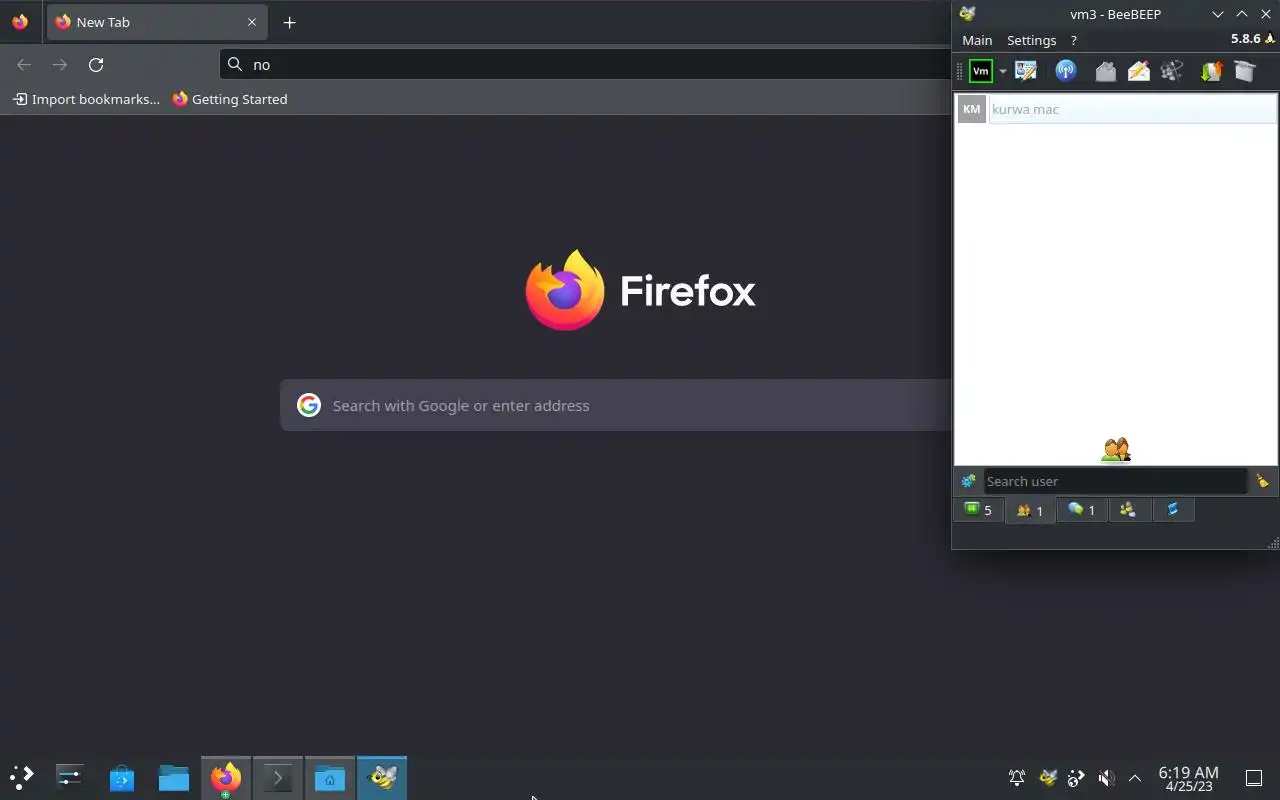Focus the Search user field
Screen dimensions: 1280x800
tap(1115, 481)
